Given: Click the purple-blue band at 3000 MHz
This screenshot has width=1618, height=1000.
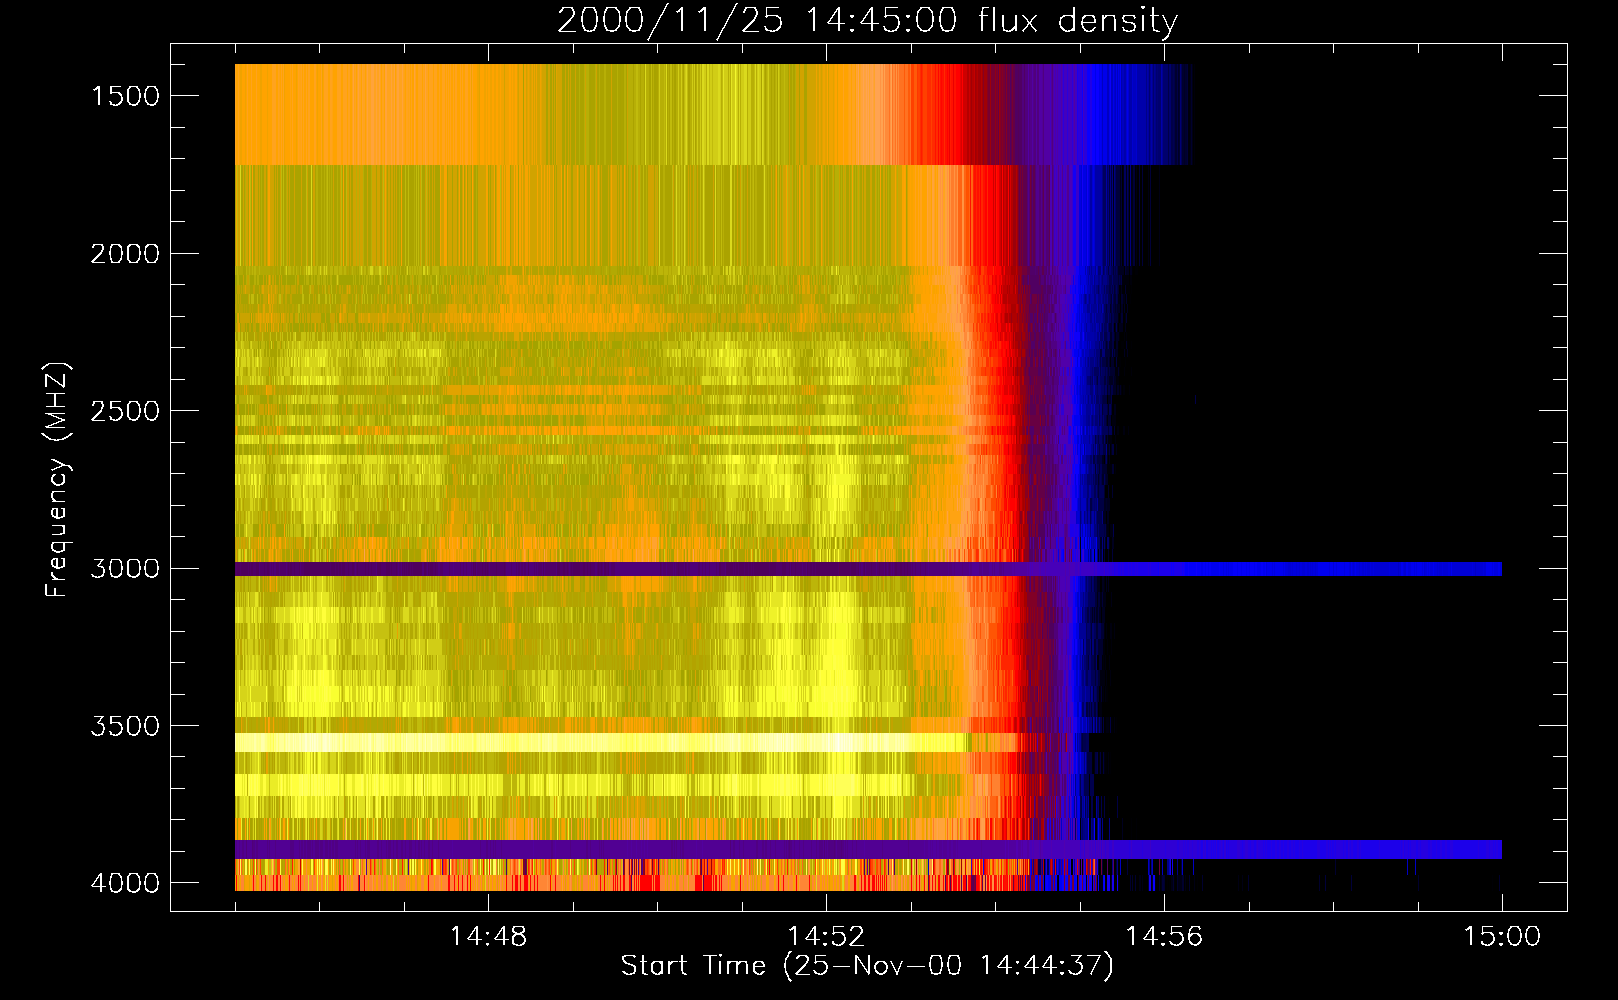Looking at the screenshot, I should coord(868,569).
